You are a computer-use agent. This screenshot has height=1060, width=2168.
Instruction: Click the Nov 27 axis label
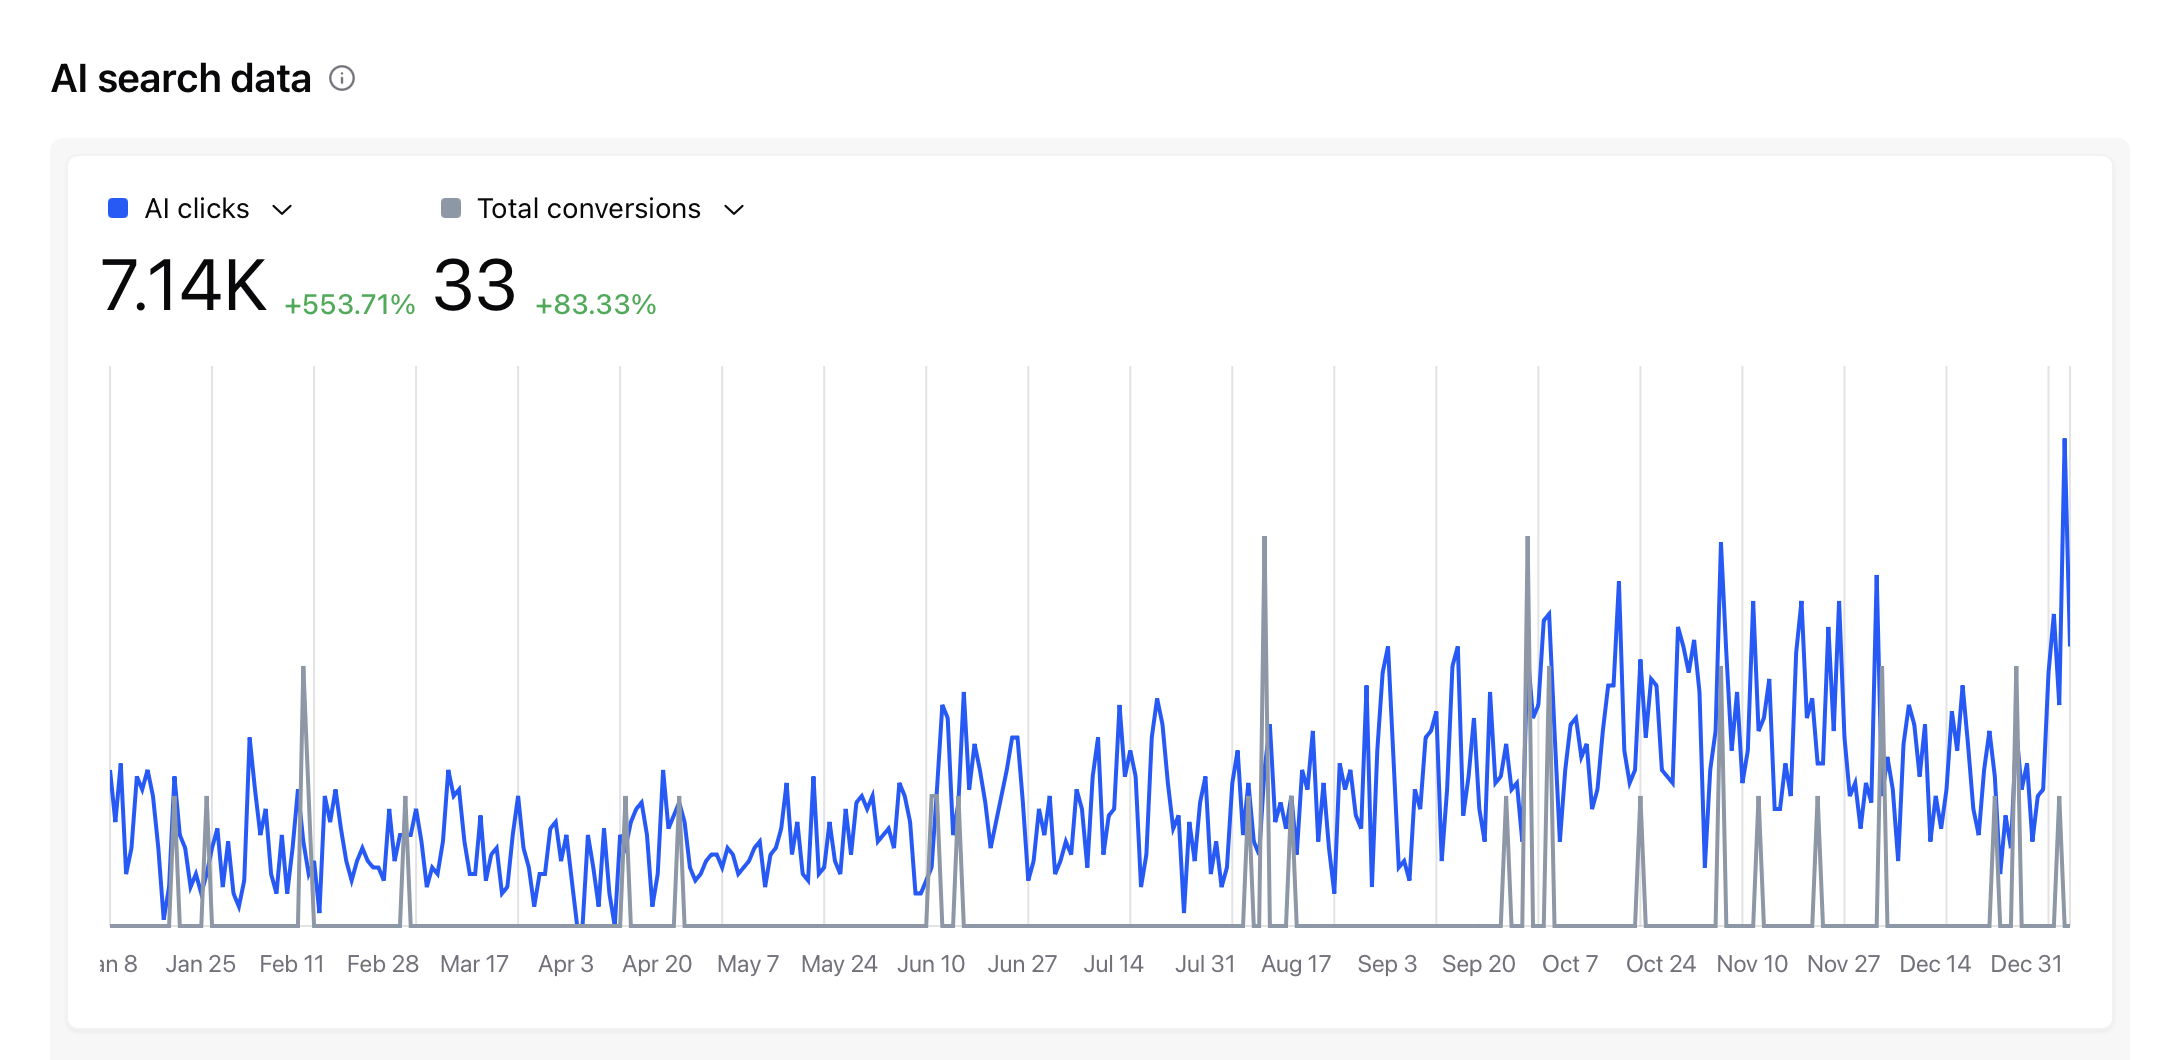coord(1844,964)
